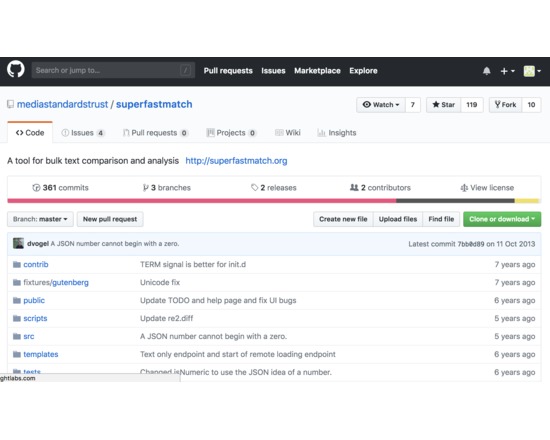The width and height of the screenshot is (550, 440).
Task: Open commit hash 7bb0d89
Action: (471, 244)
